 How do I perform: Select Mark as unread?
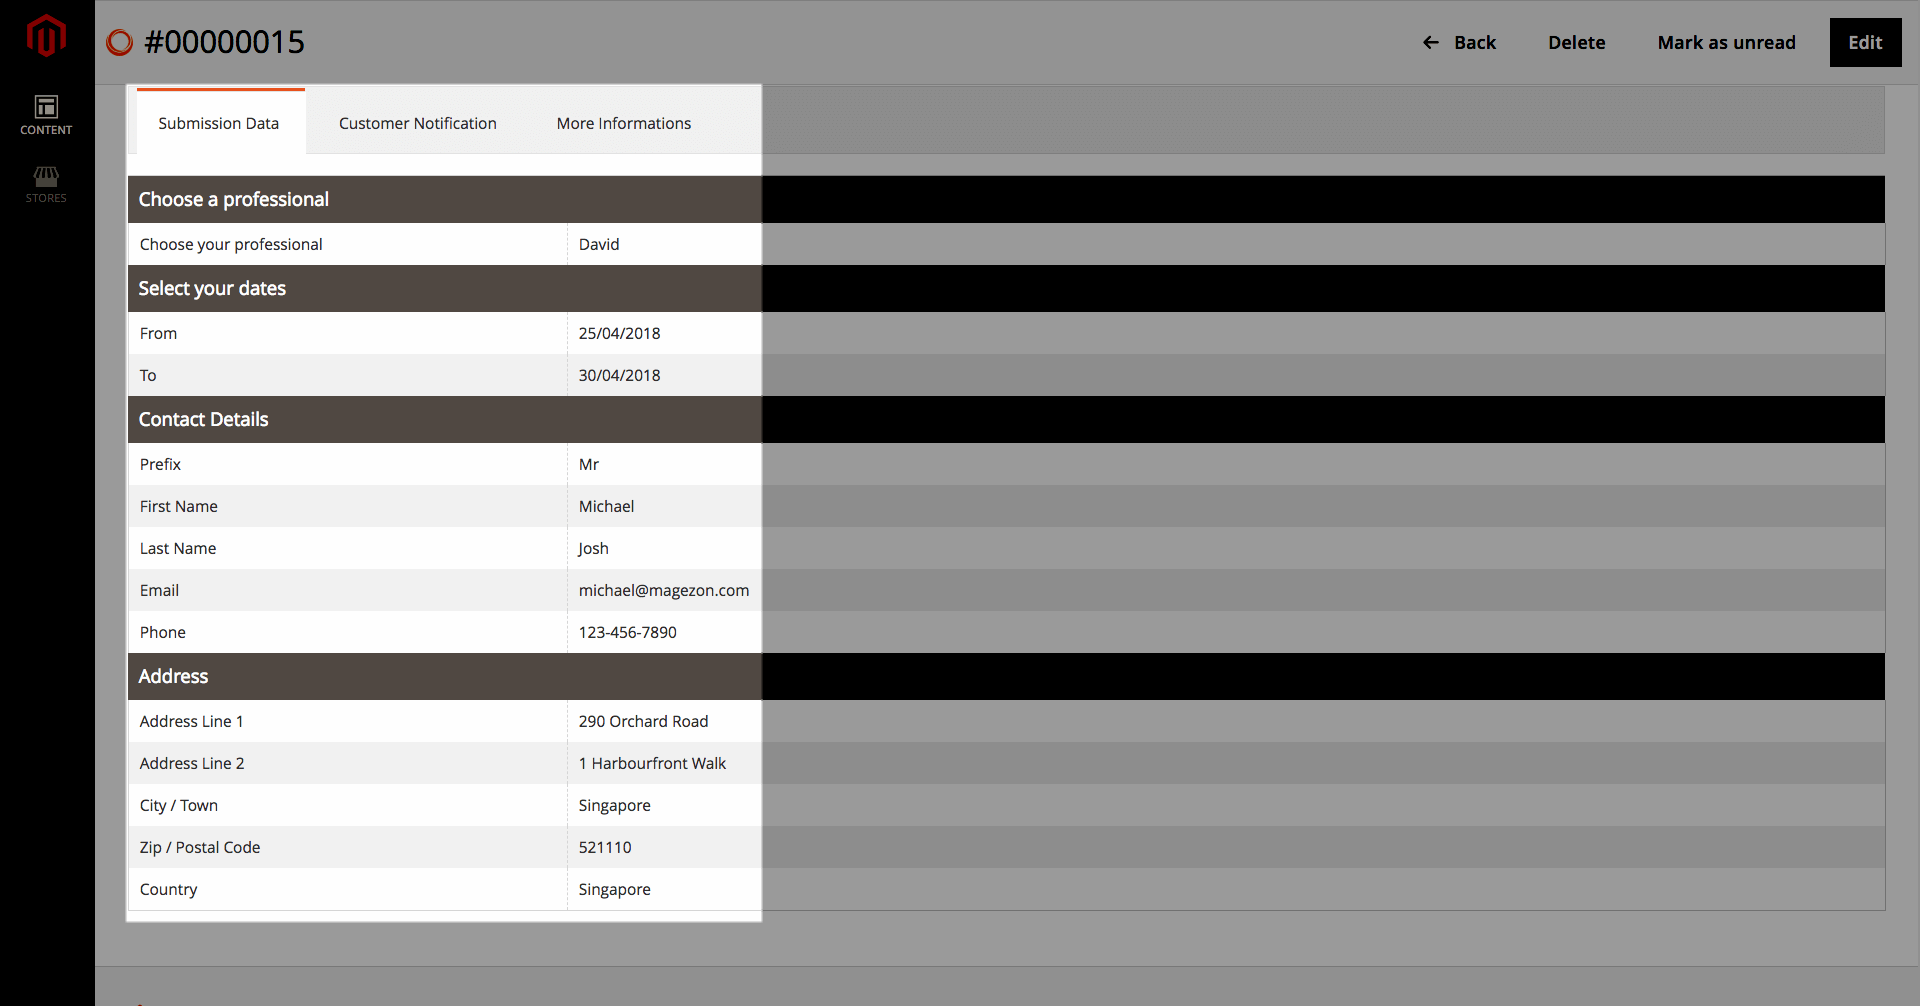(1727, 42)
